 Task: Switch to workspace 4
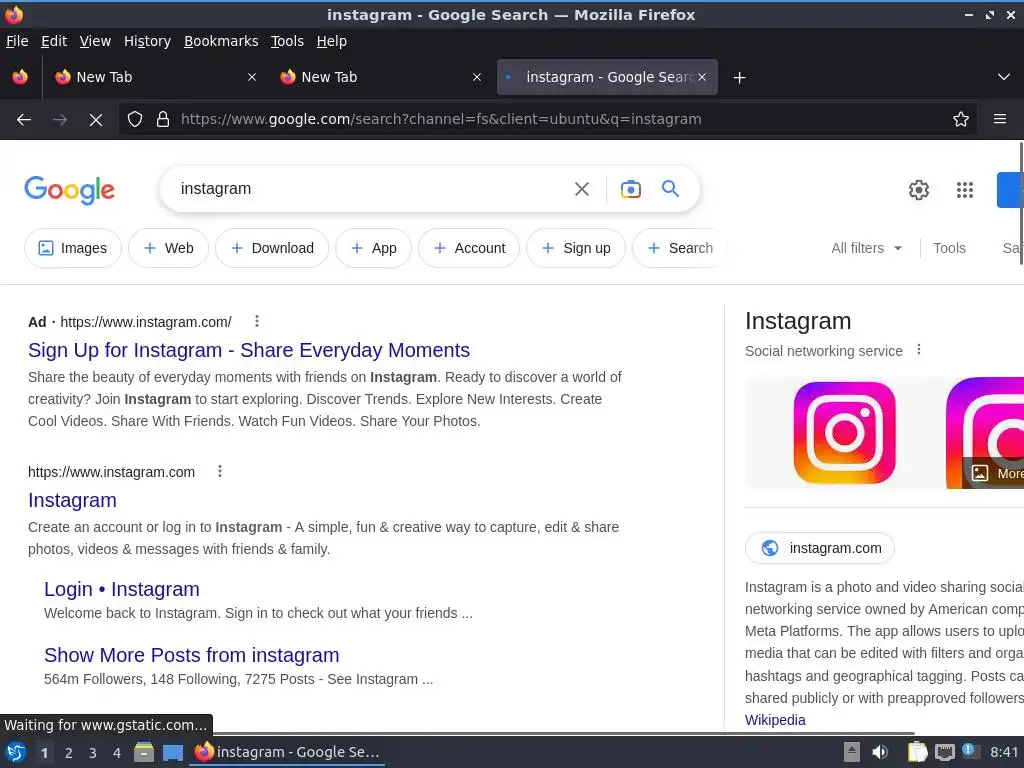point(117,753)
